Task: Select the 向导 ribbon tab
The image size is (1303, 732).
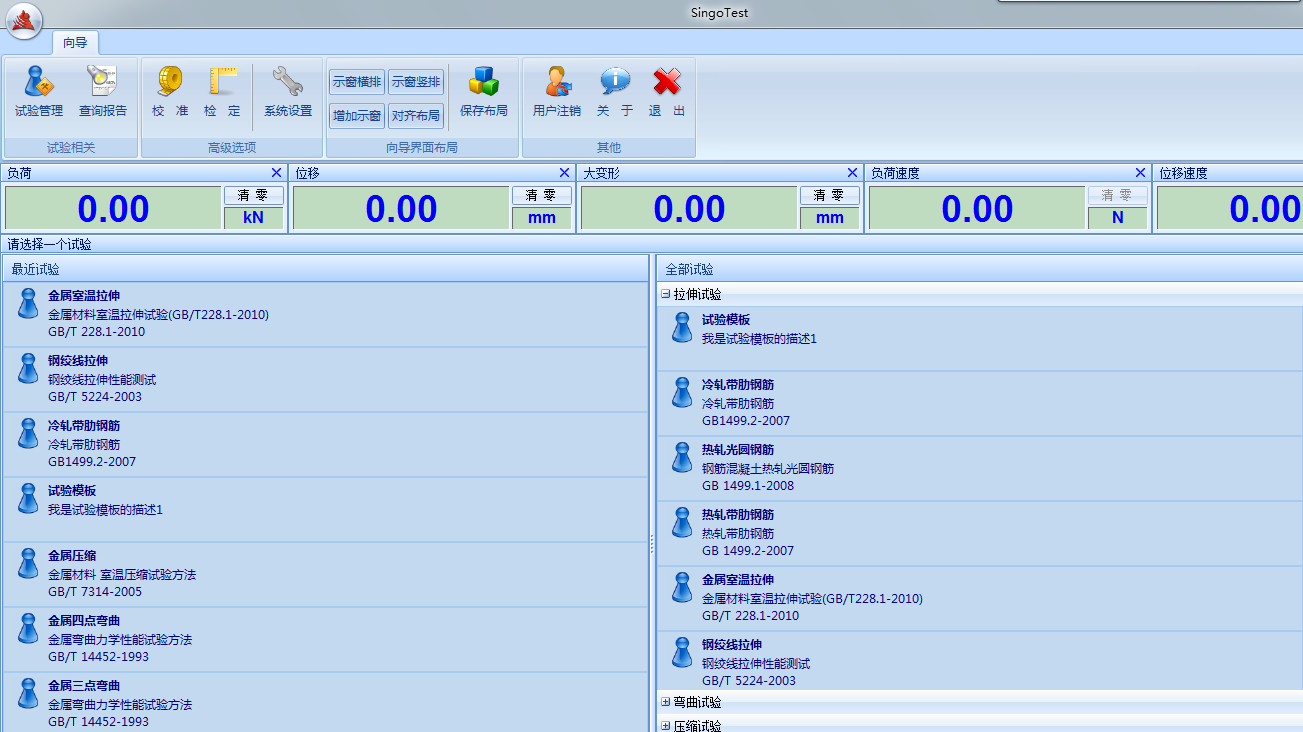Action: coord(75,42)
